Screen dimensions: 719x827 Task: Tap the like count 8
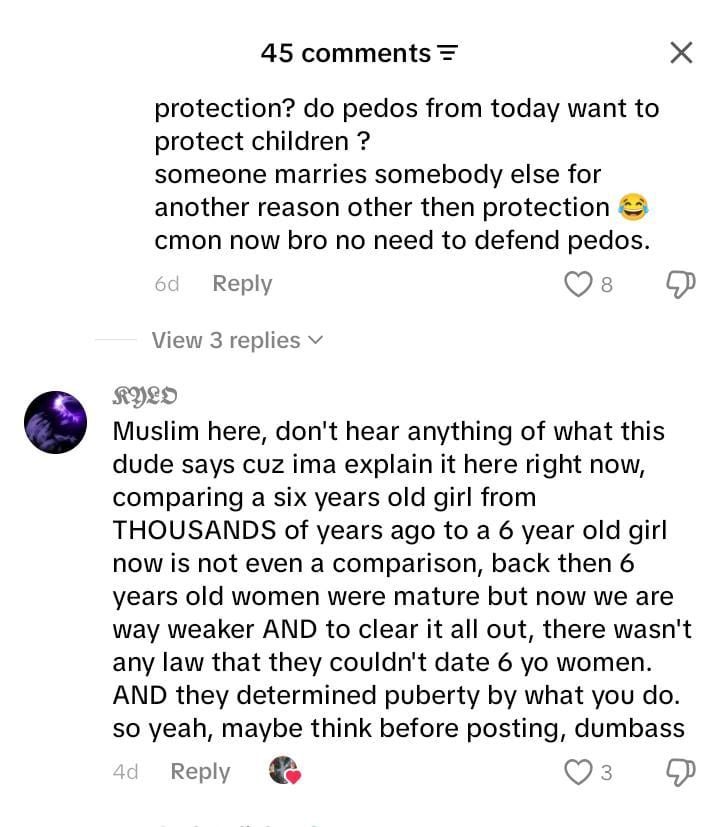tap(607, 285)
